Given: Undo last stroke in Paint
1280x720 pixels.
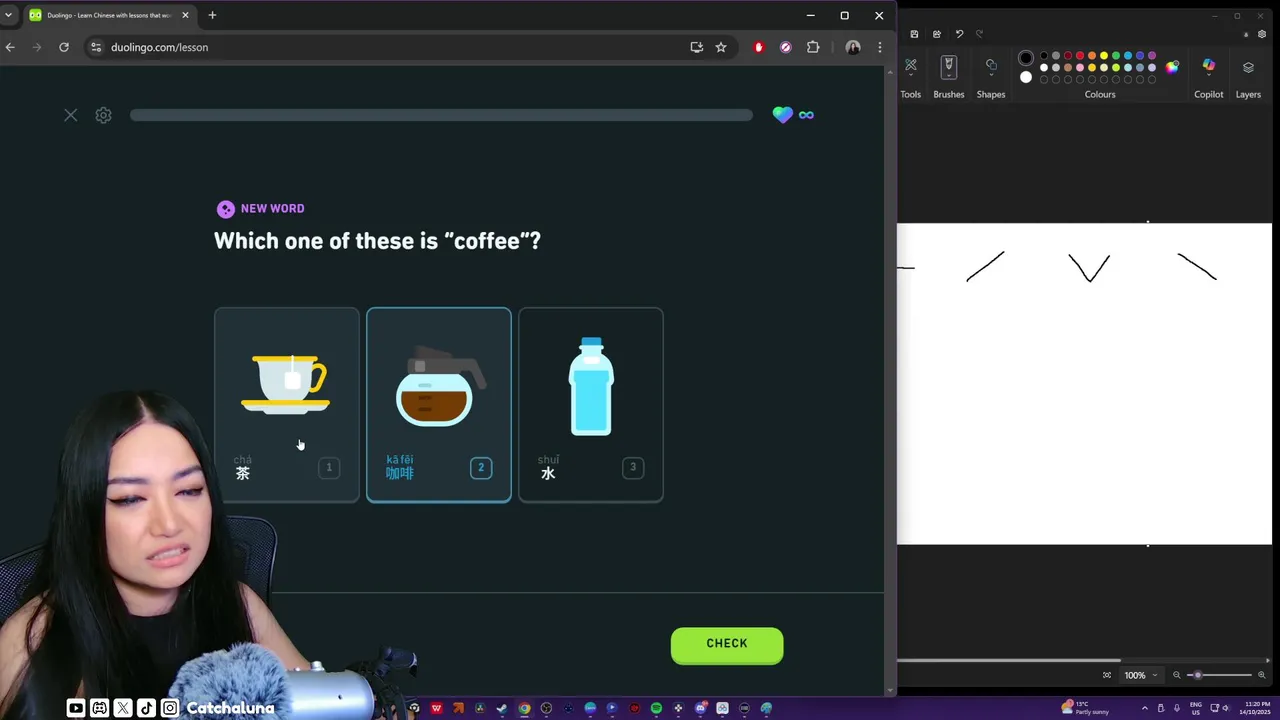Looking at the screenshot, I should point(960,34).
